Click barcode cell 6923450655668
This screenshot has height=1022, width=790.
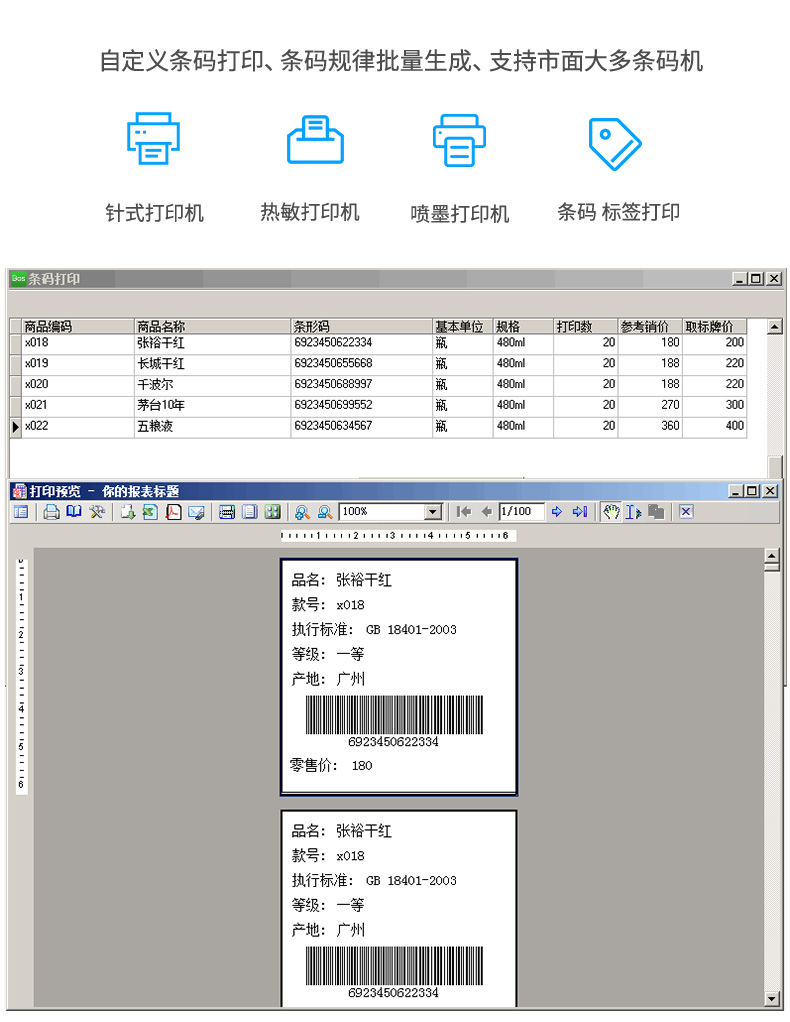pyautogui.click(x=361, y=364)
